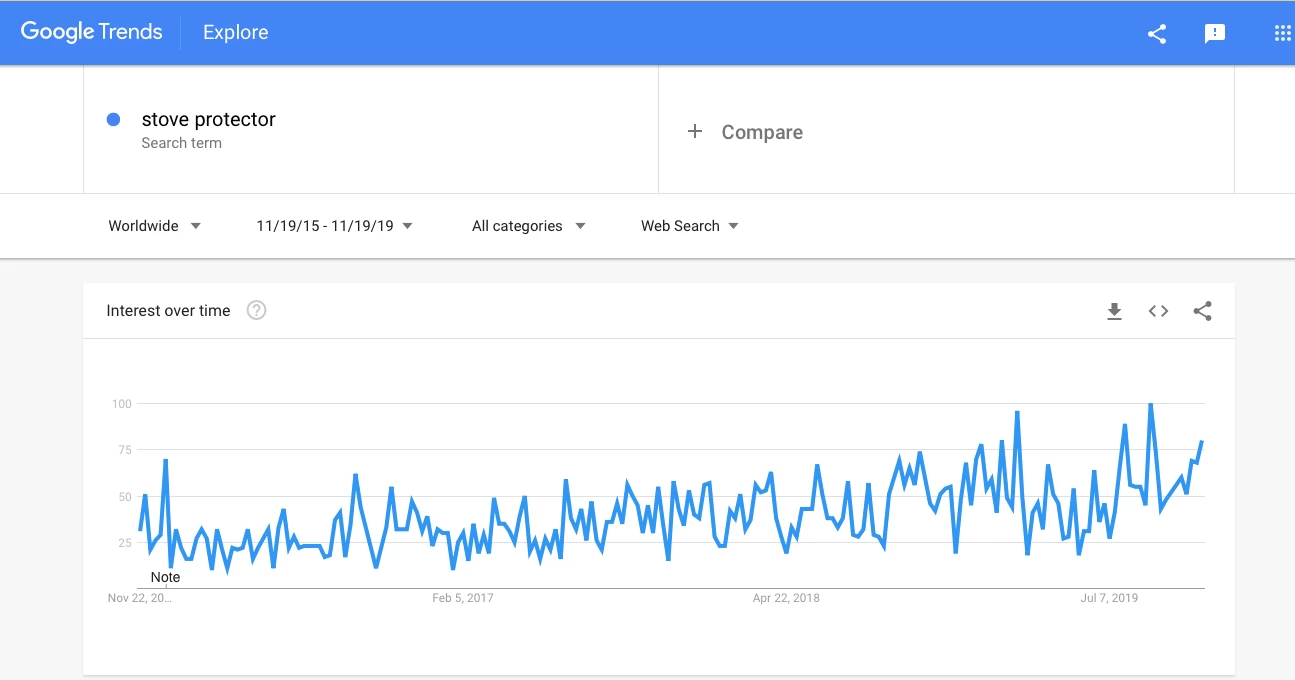
Task: Expand the All categories dropdown
Action: tap(528, 226)
